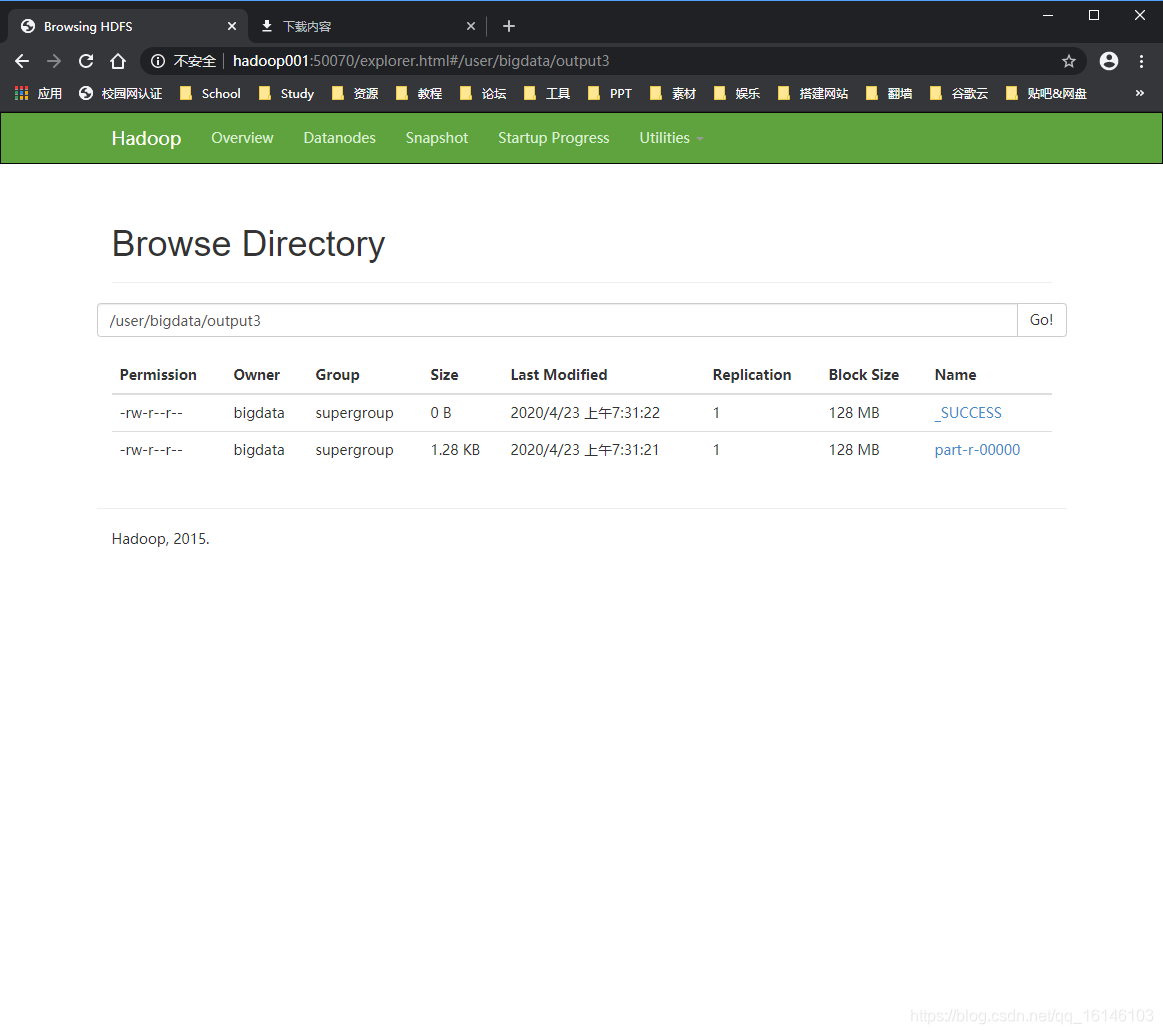Click the Last Modified column header
The height and width of the screenshot is (1034, 1163).
pyautogui.click(x=559, y=375)
